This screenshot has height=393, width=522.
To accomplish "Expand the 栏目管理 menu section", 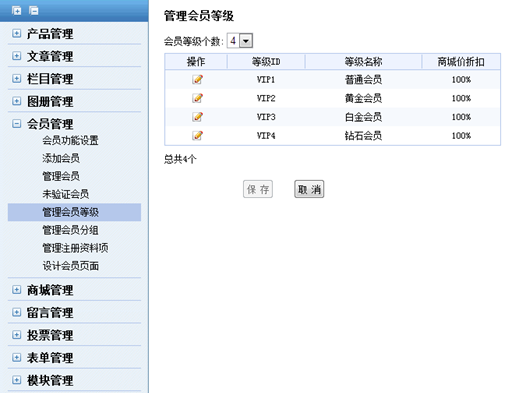I will pos(16,78).
